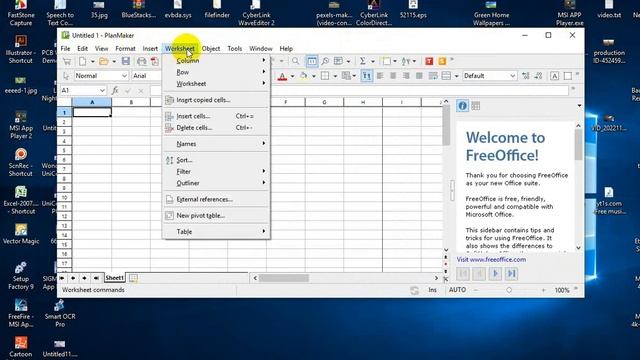
Task: Open the Arial font name dropdown
Action: click(x=147, y=76)
